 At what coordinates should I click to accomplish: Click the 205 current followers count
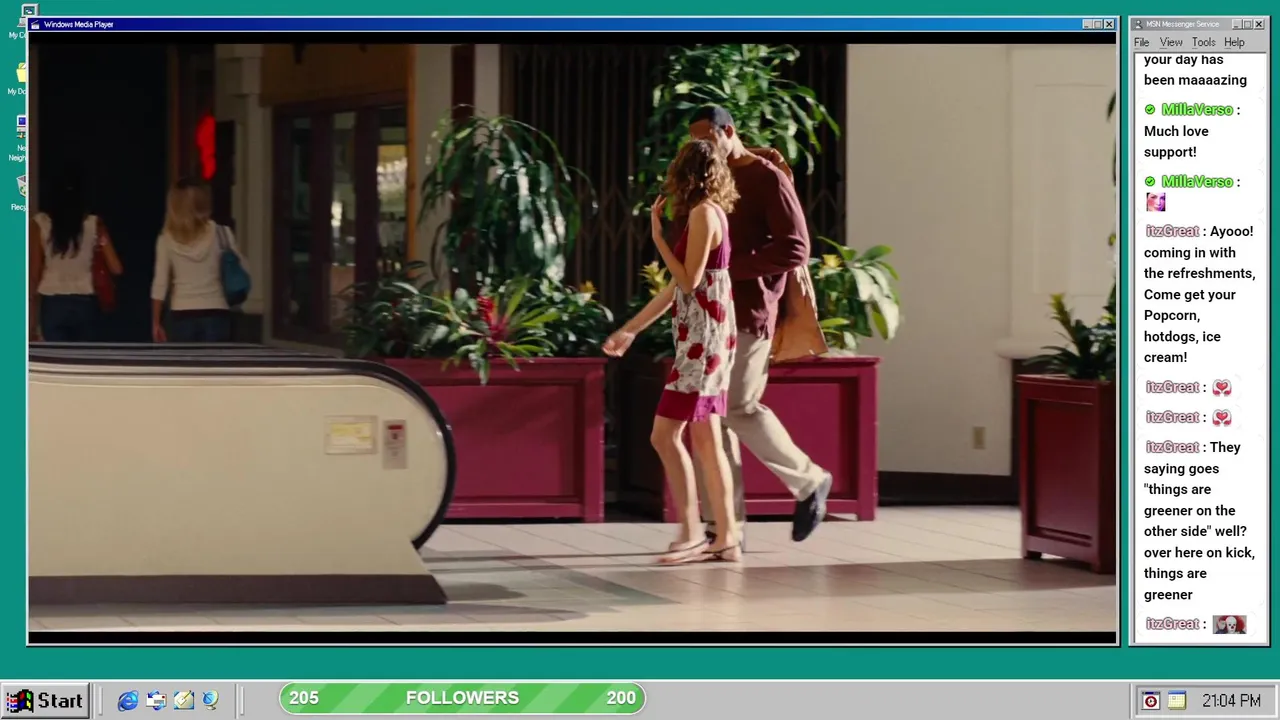tap(304, 698)
